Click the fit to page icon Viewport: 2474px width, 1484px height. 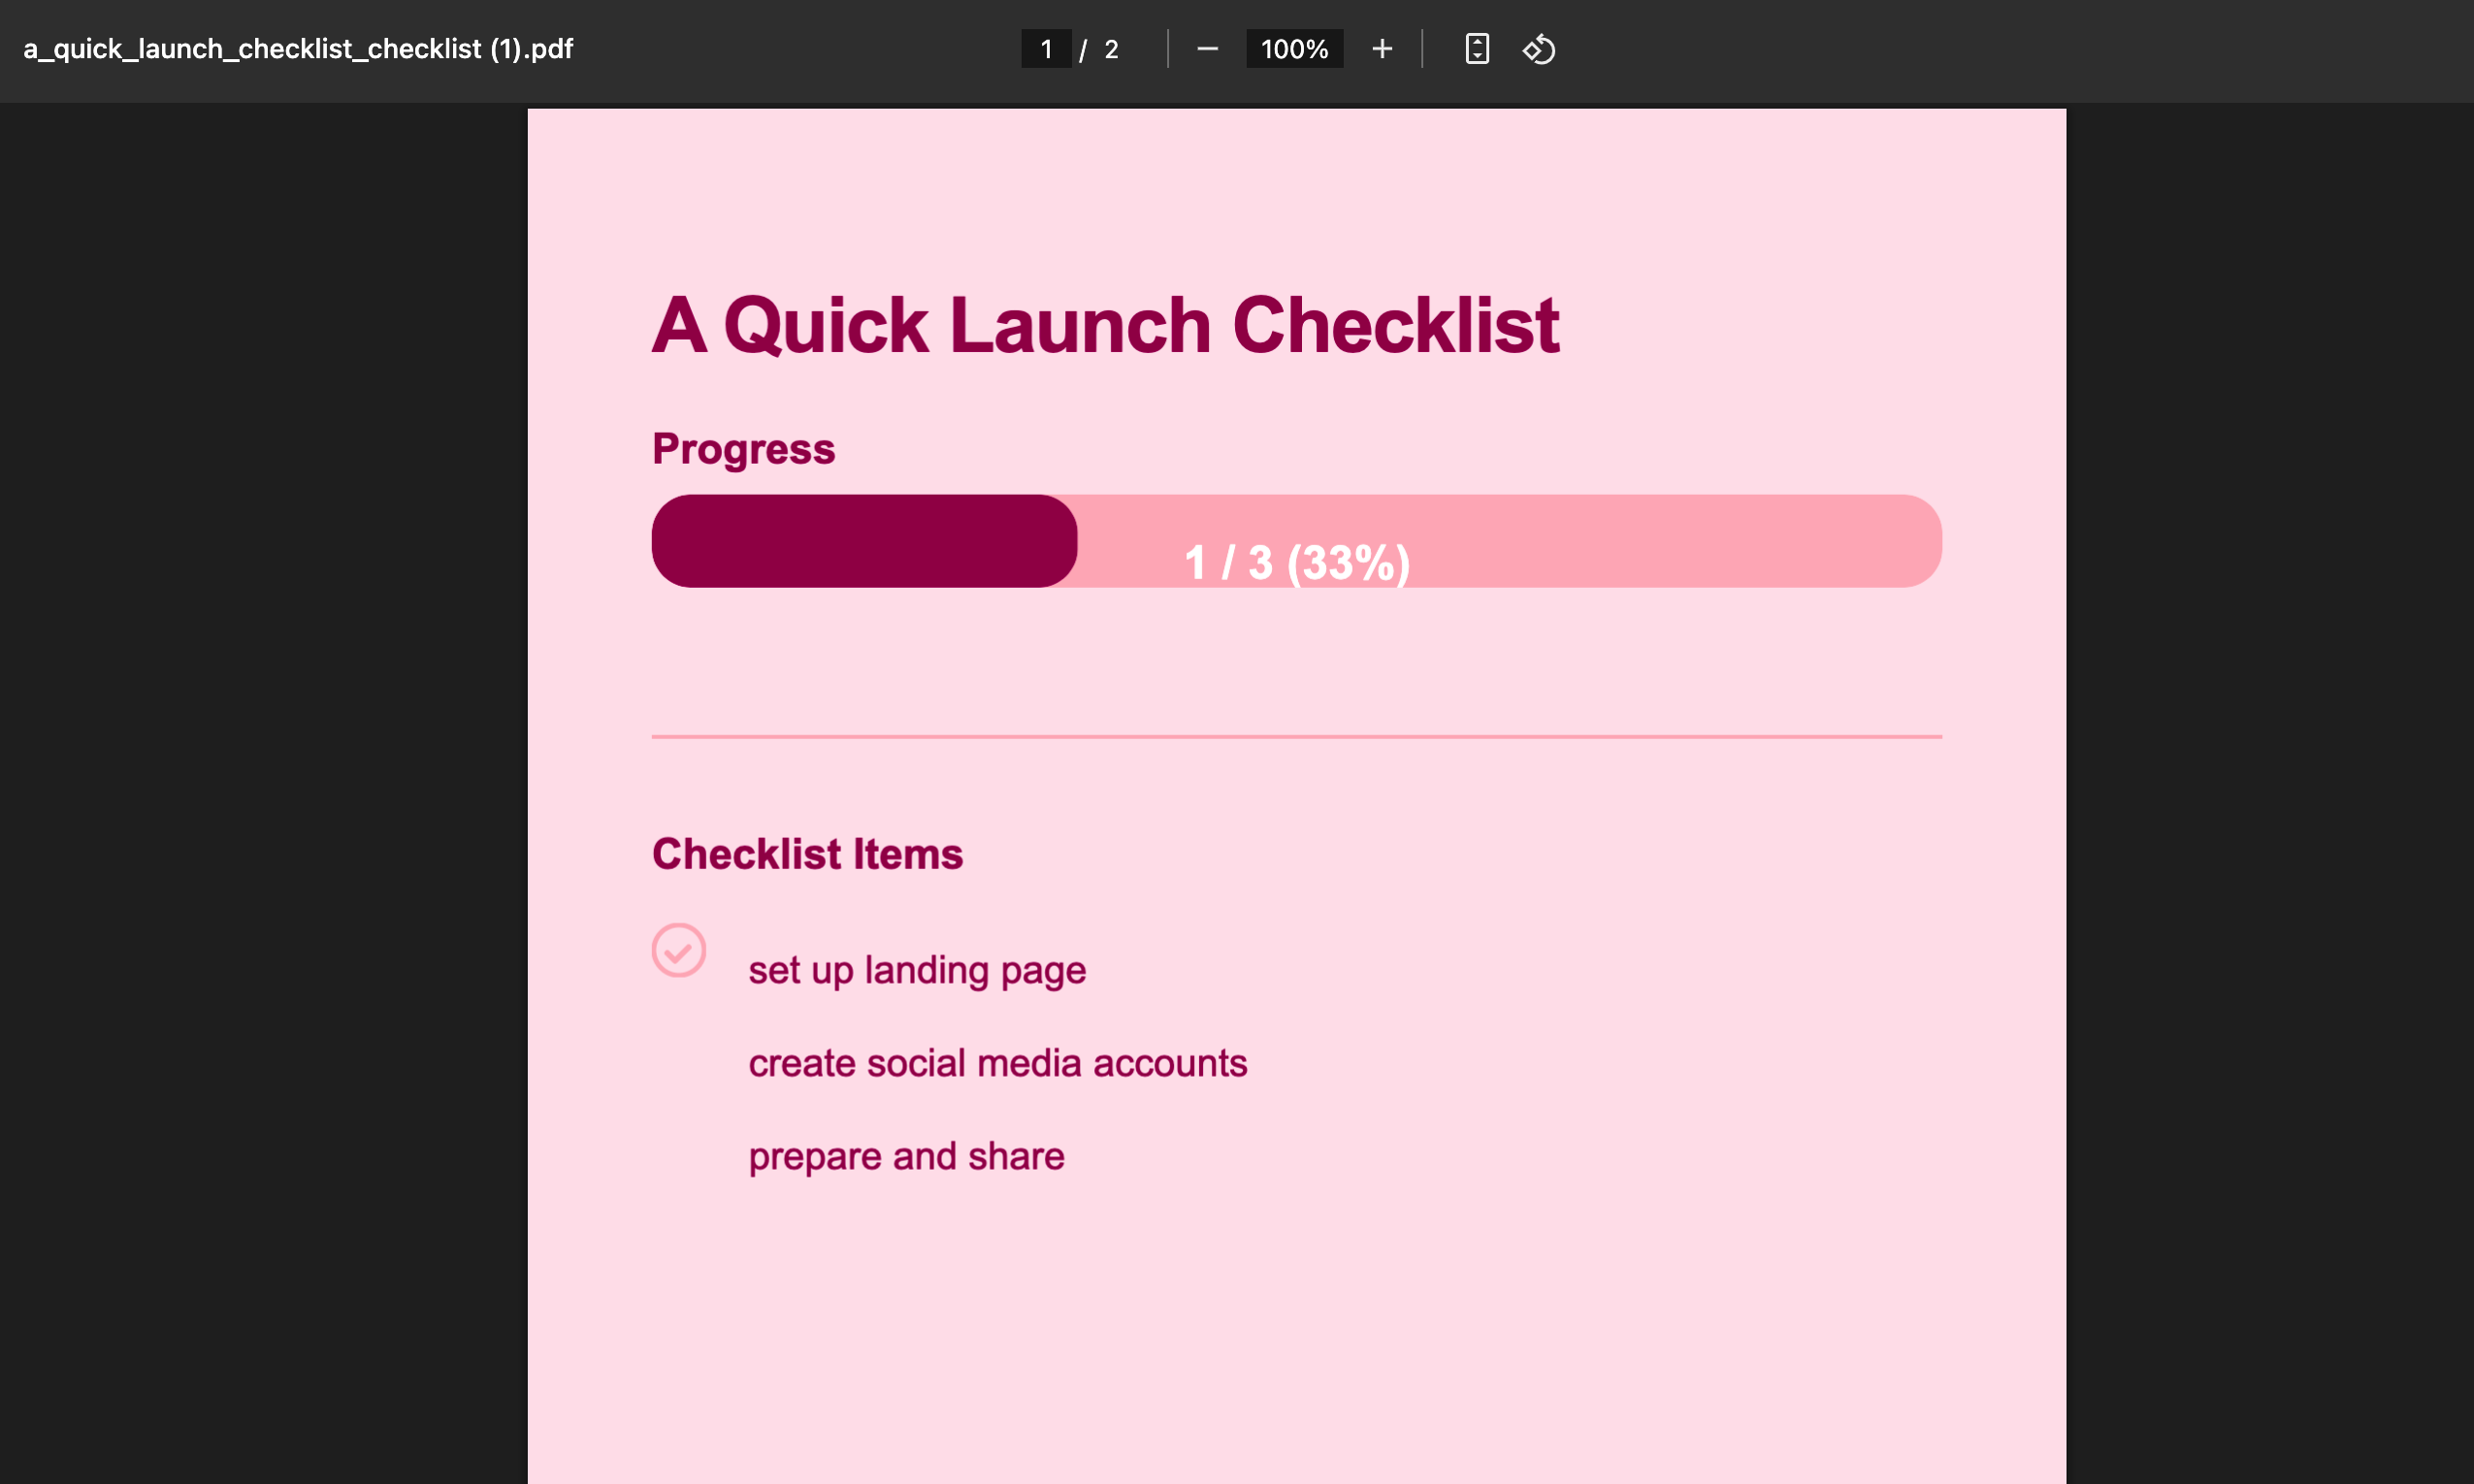pyautogui.click(x=1477, y=49)
